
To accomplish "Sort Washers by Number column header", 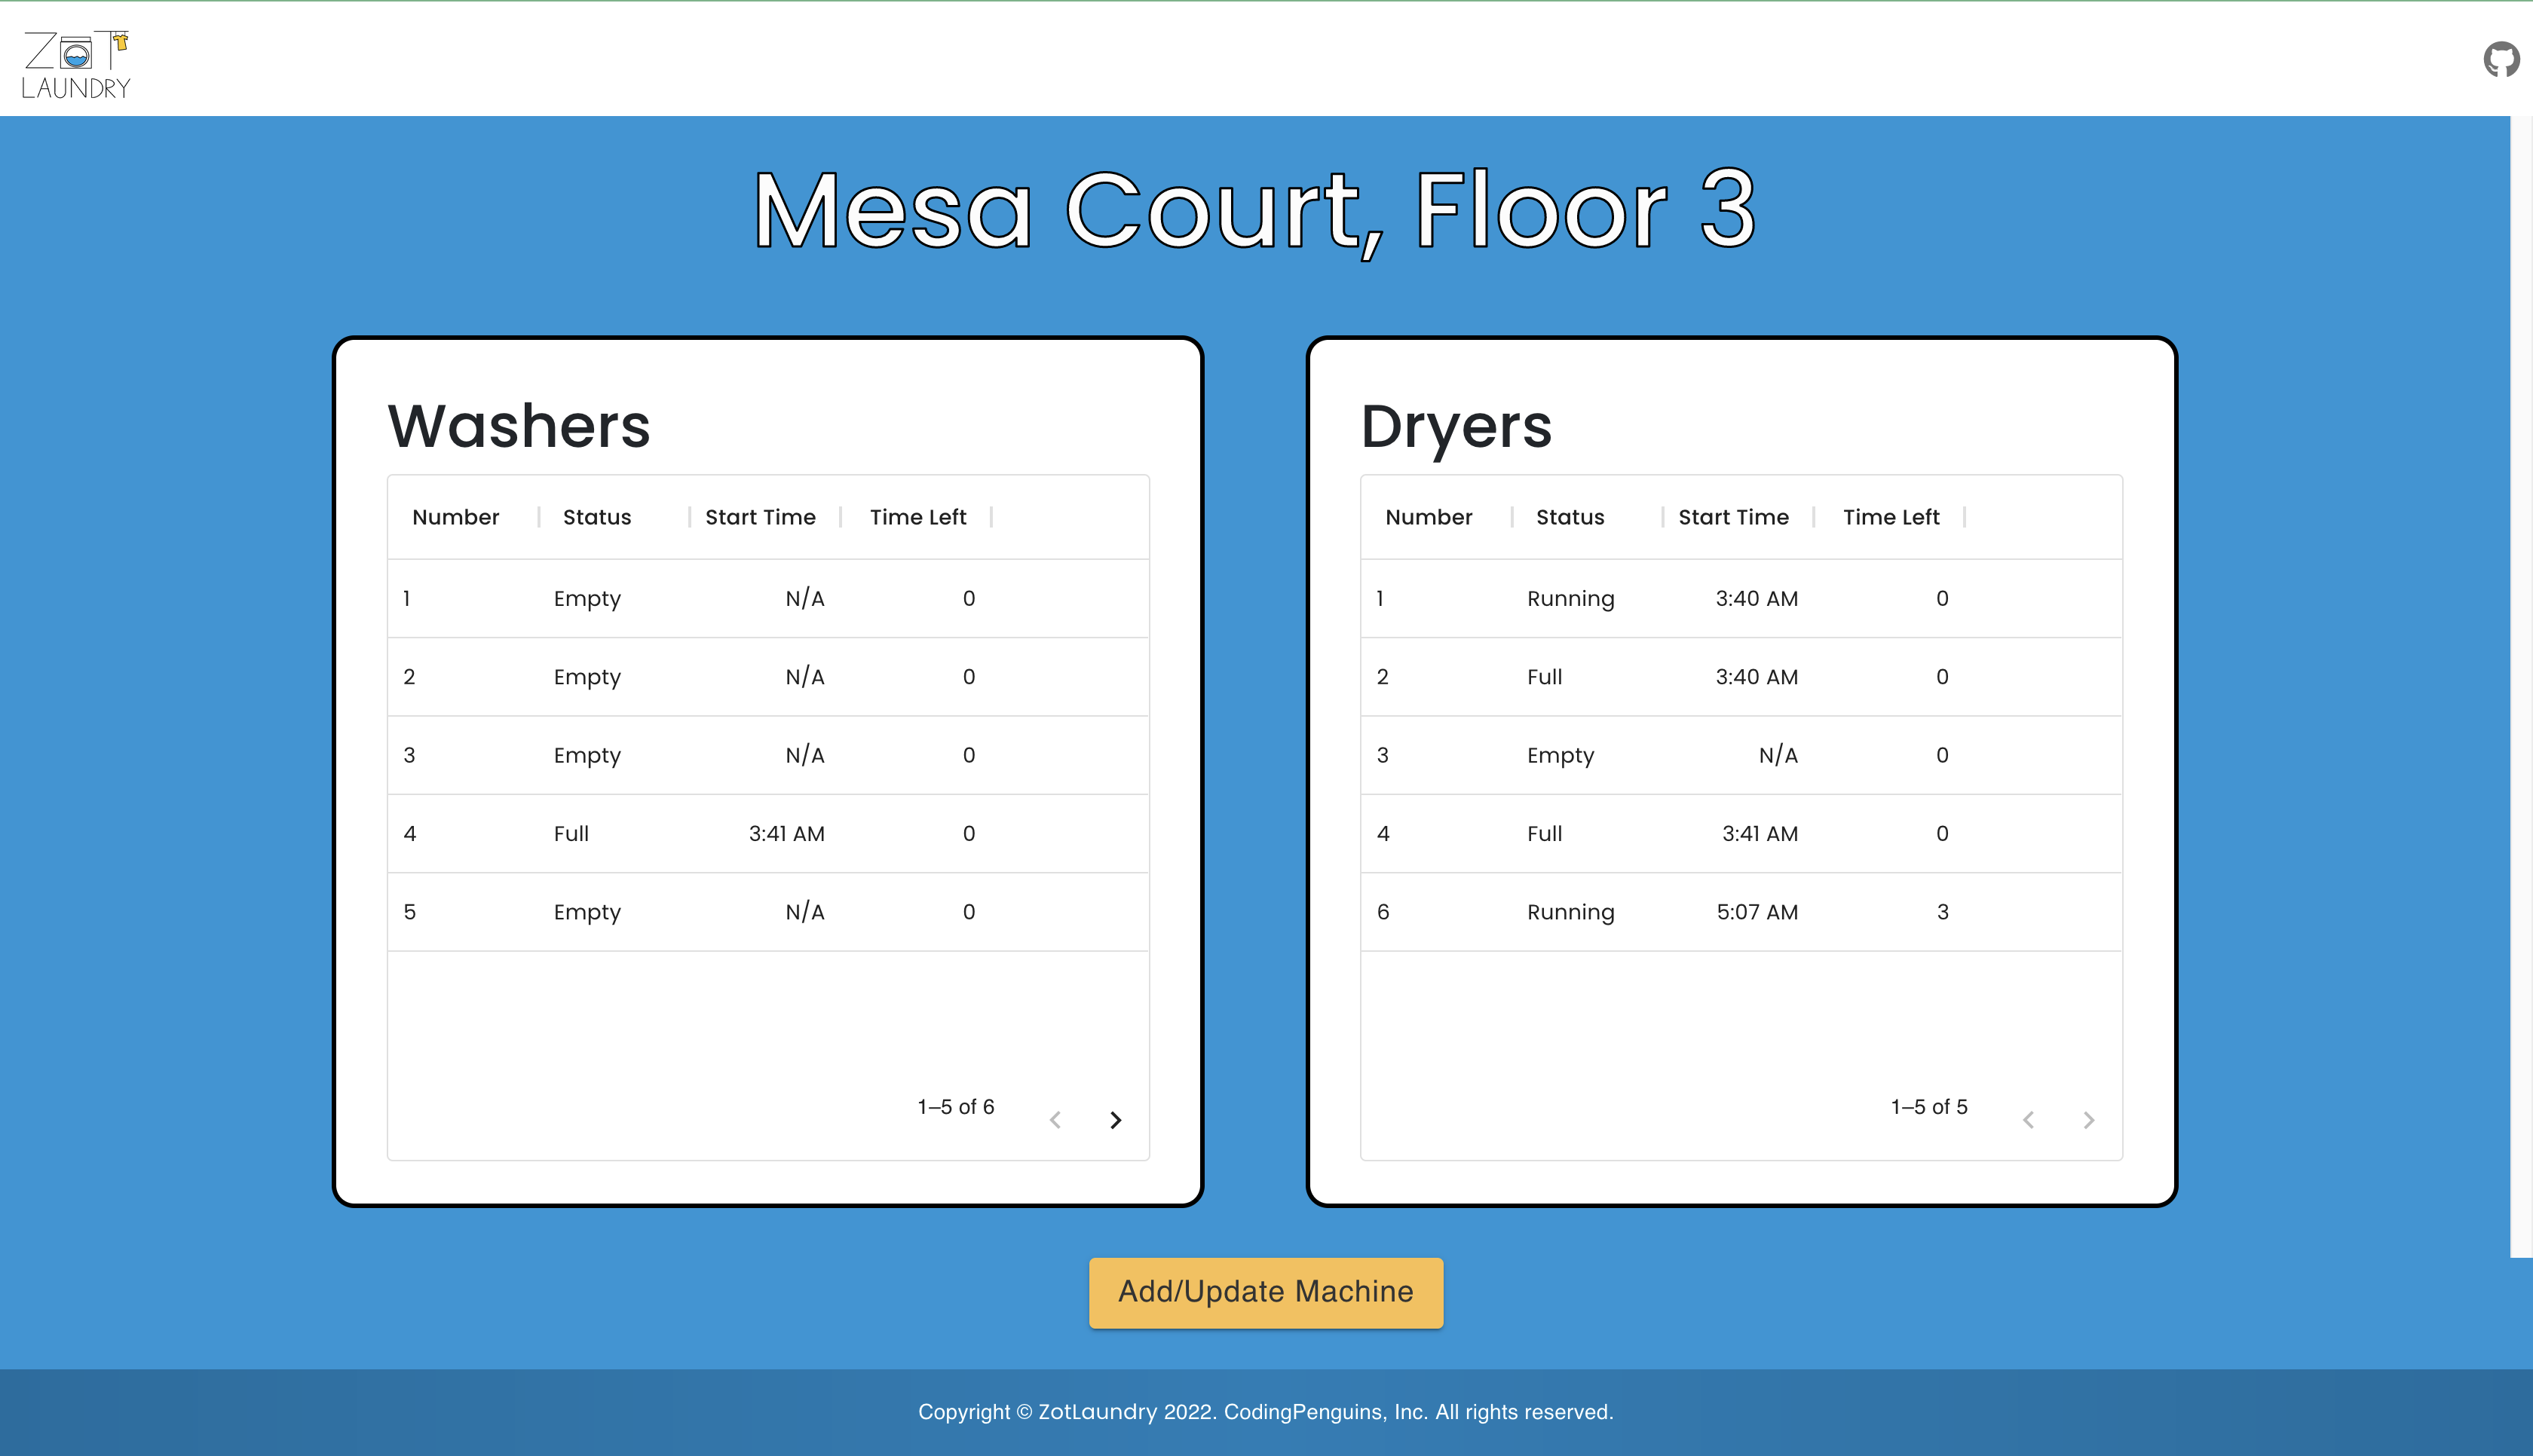I will pyautogui.click(x=455, y=517).
